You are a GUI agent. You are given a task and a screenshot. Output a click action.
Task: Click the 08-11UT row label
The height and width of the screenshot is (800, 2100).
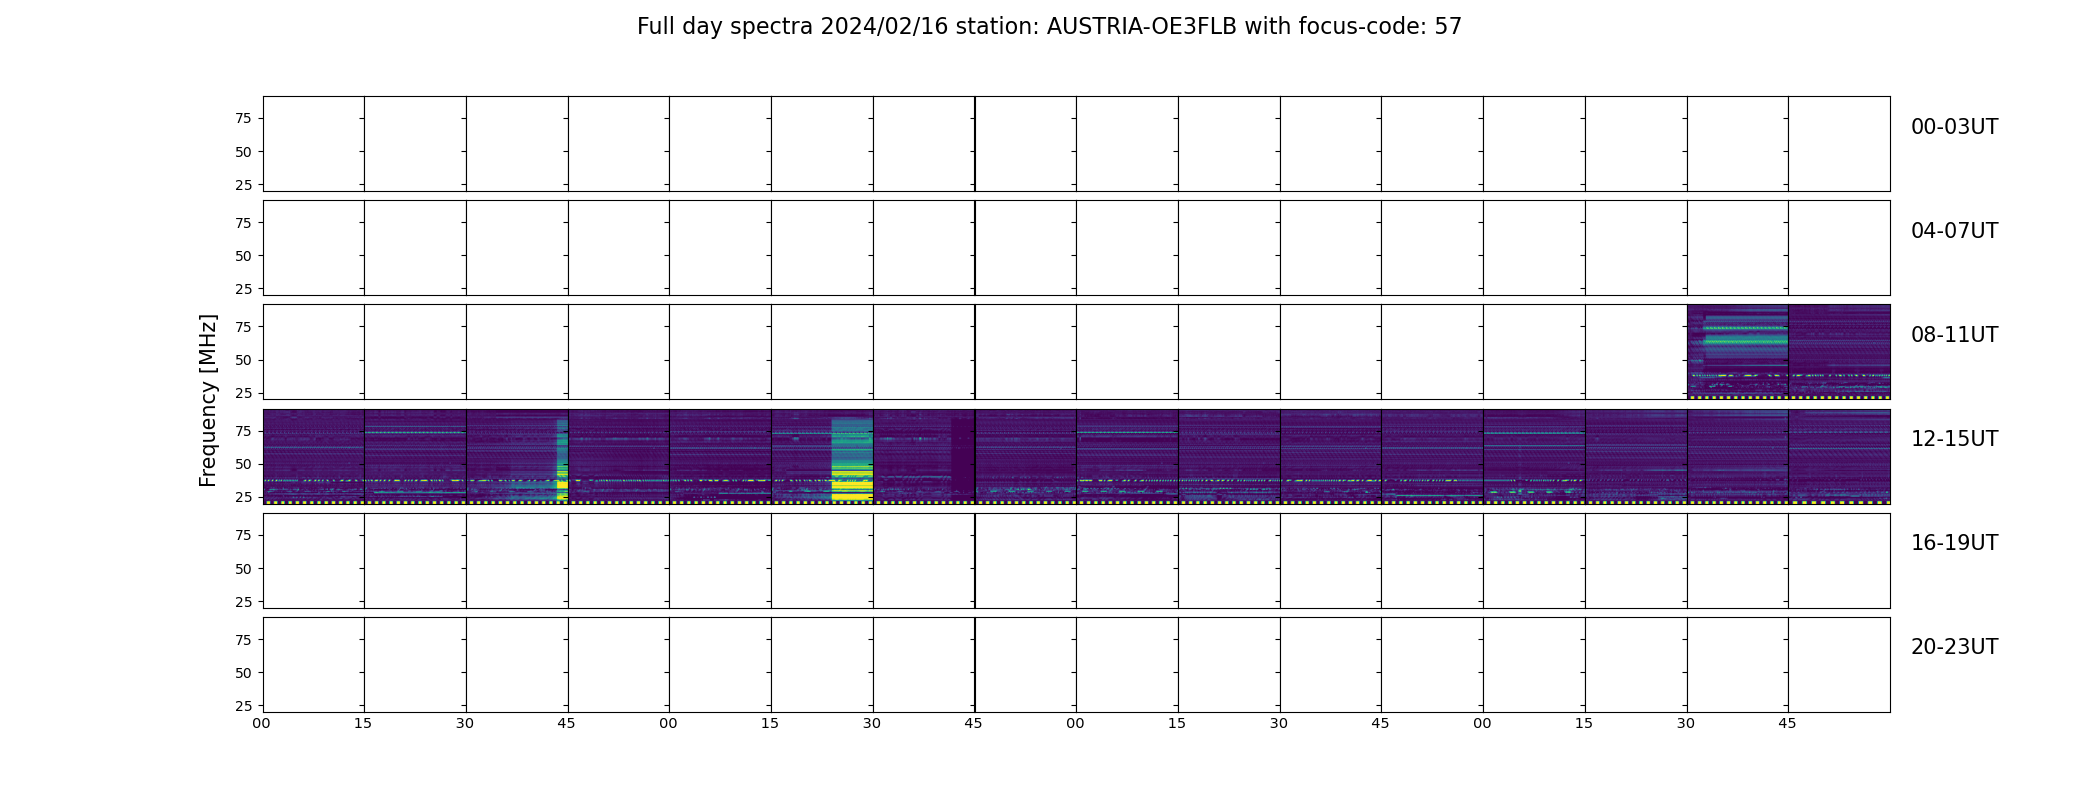tap(1954, 335)
